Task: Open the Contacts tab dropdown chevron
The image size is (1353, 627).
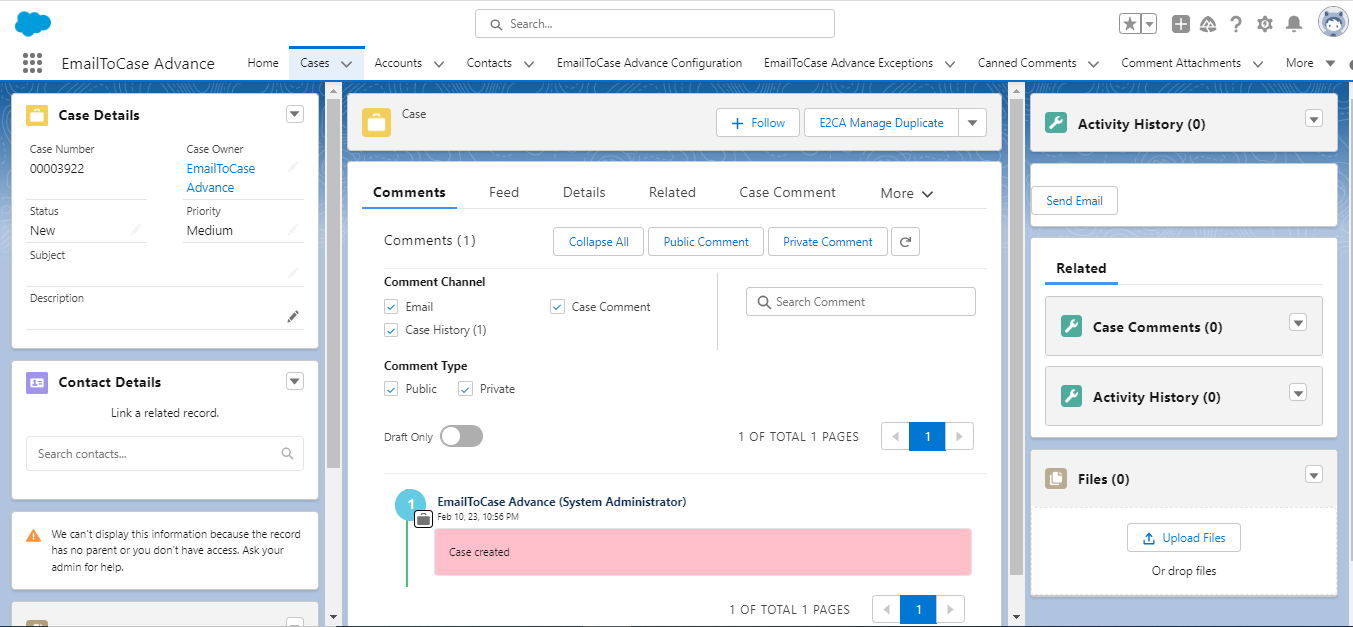Action: pos(529,64)
